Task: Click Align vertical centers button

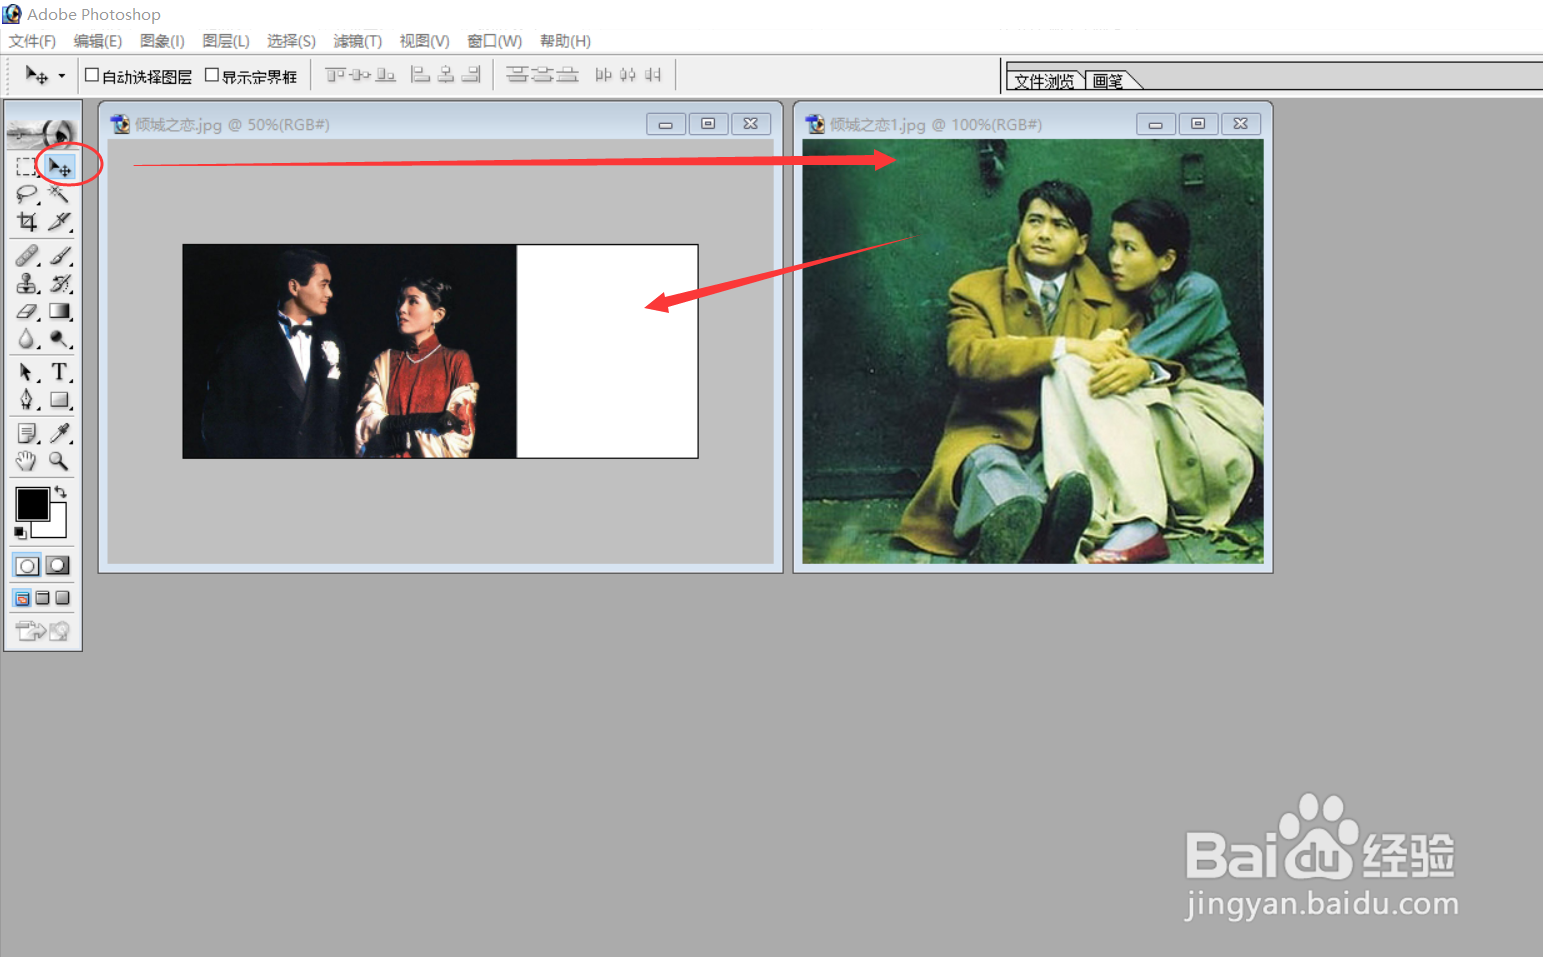Action: [x=360, y=75]
